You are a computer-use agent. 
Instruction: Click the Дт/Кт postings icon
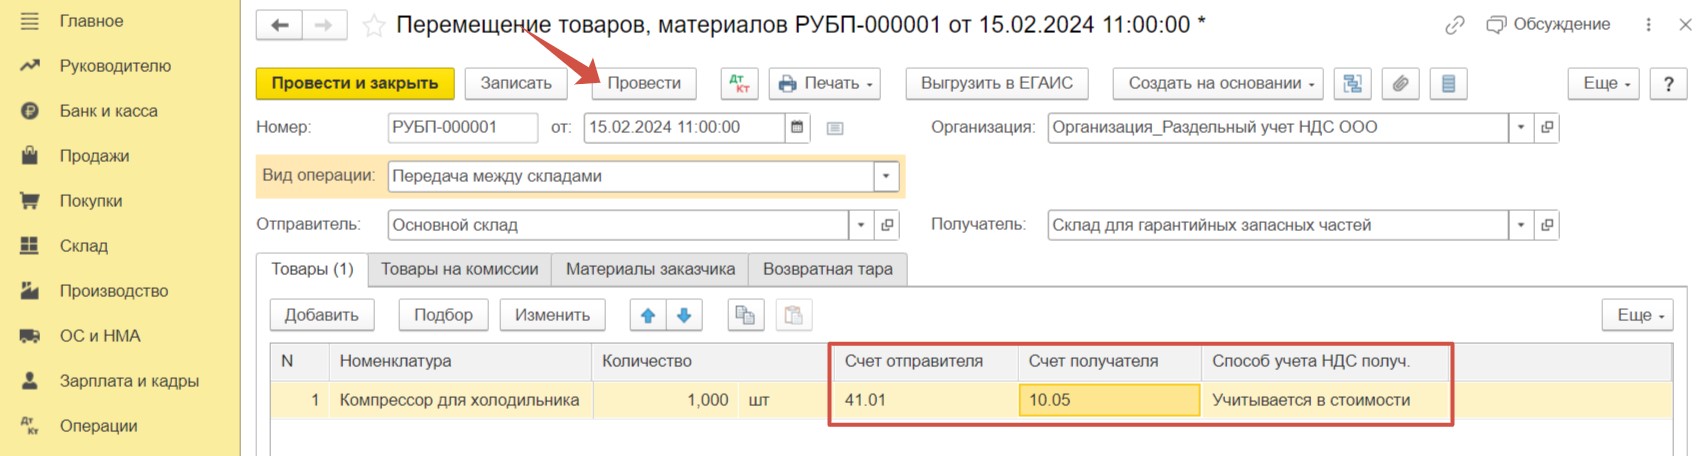[x=739, y=84]
